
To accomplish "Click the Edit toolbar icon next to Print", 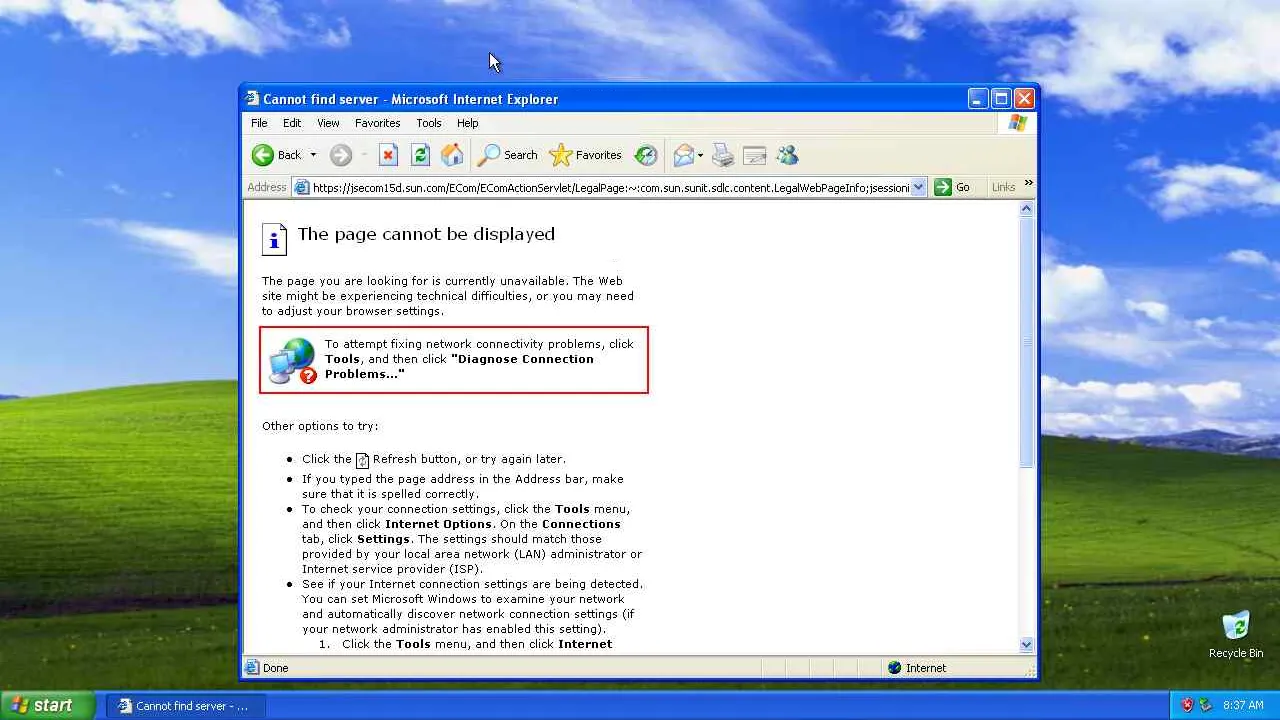I will point(755,155).
